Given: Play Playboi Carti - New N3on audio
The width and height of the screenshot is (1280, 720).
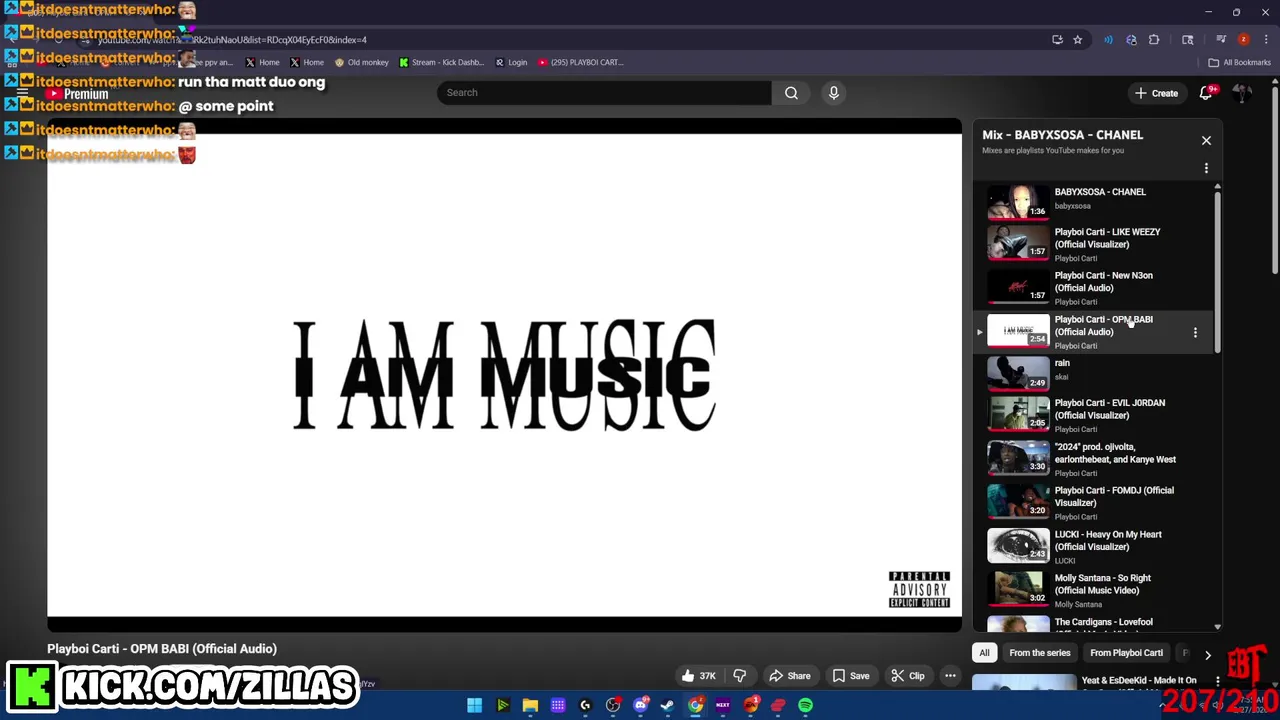Looking at the screenshot, I should 1092,287.
